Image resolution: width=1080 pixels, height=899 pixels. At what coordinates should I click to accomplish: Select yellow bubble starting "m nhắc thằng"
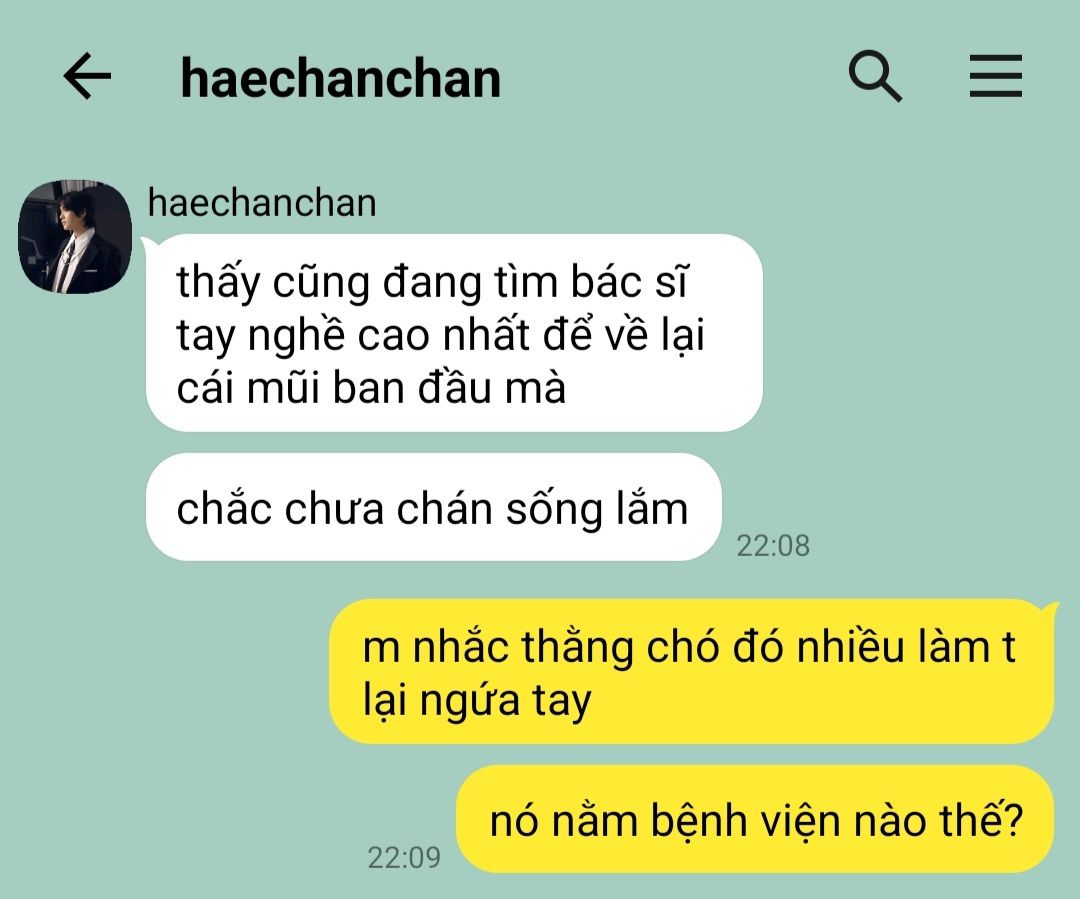(692, 672)
